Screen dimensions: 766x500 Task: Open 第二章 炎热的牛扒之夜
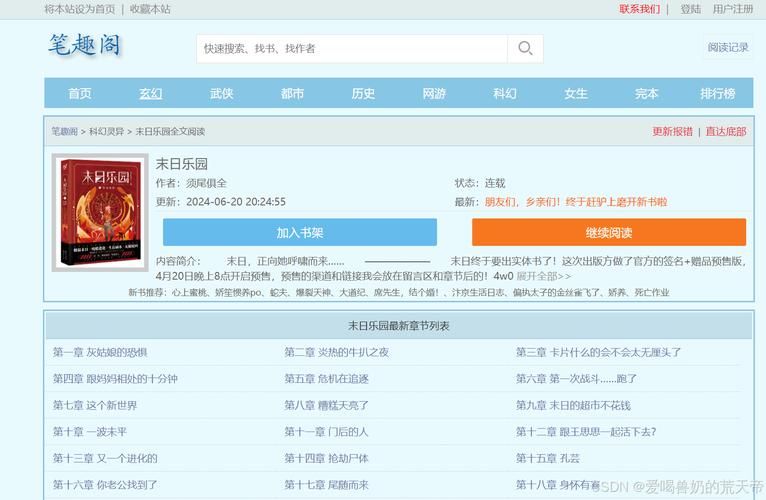point(337,352)
